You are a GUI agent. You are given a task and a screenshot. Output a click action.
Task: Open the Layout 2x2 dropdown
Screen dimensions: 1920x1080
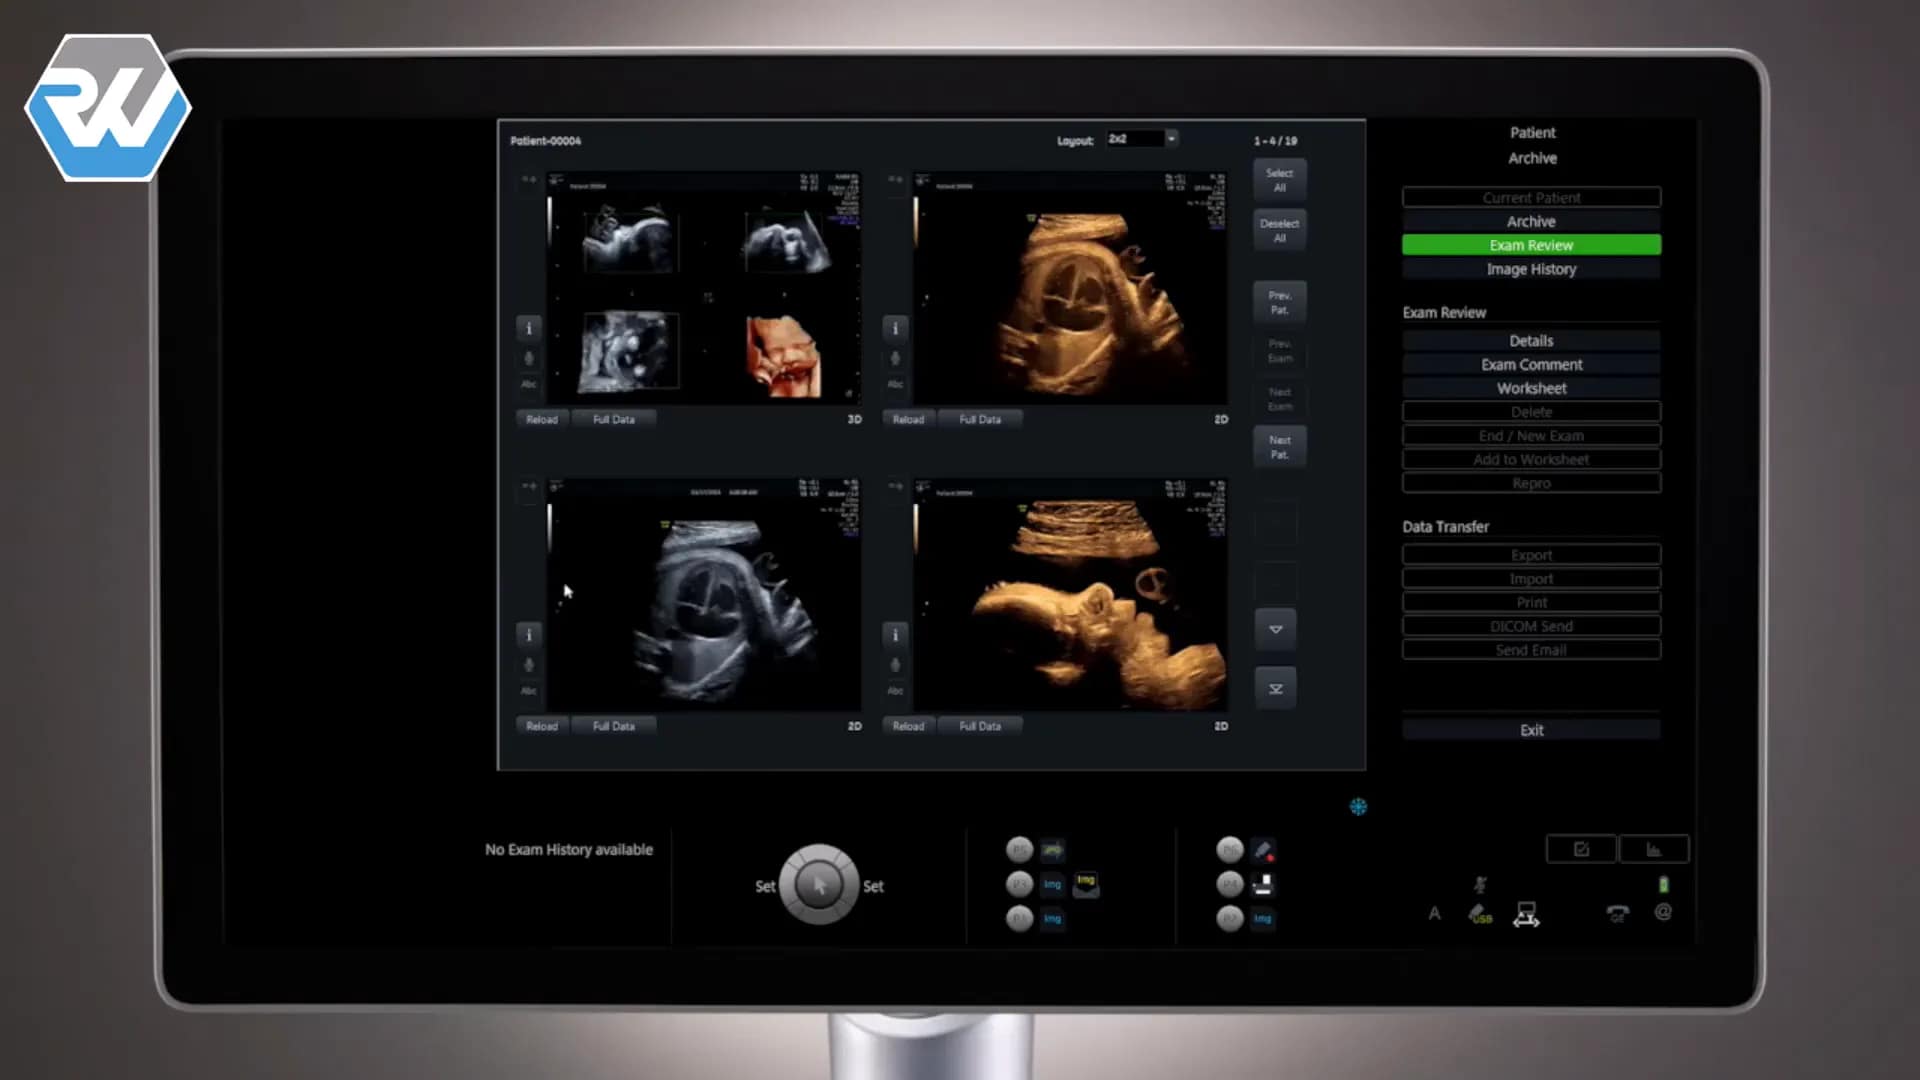click(1142, 139)
